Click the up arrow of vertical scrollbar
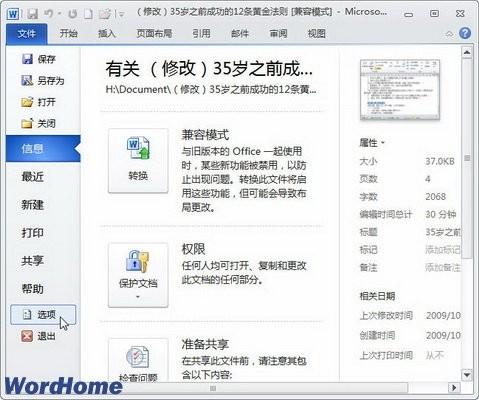The width and height of the screenshot is (479, 400). pyautogui.click(x=467, y=52)
